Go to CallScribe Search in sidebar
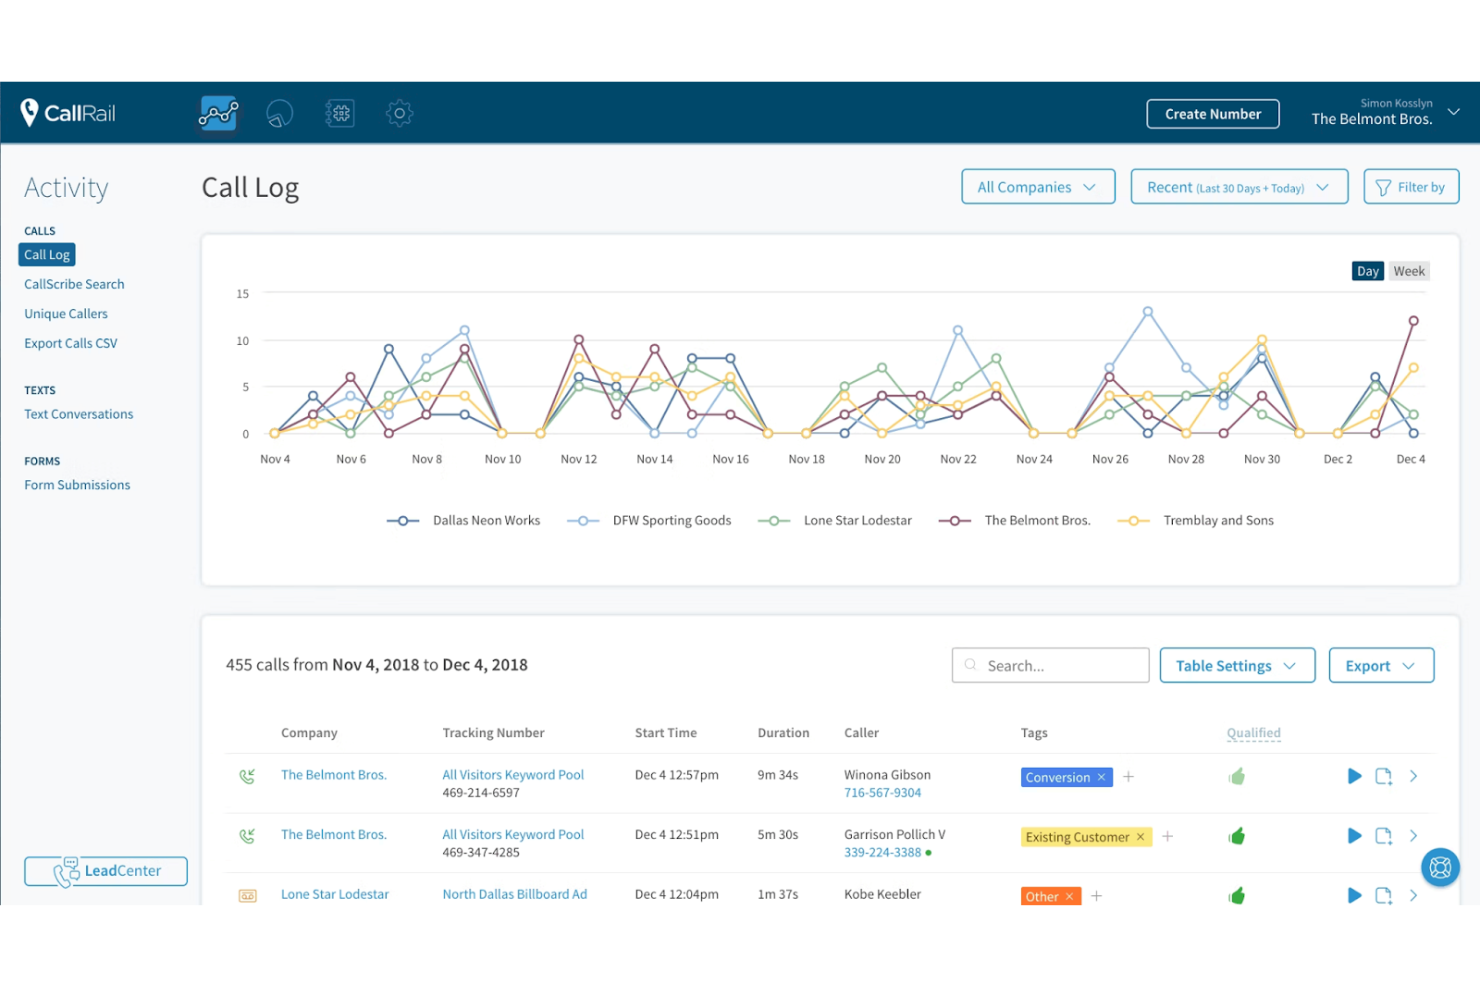This screenshot has height=987, width=1480. coord(74,284)
